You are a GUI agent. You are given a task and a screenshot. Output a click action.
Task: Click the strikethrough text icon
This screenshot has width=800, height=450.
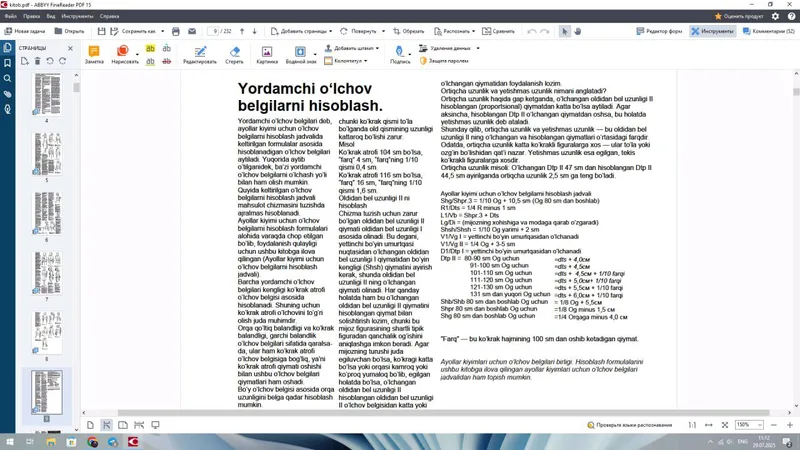tap(166, 61)
